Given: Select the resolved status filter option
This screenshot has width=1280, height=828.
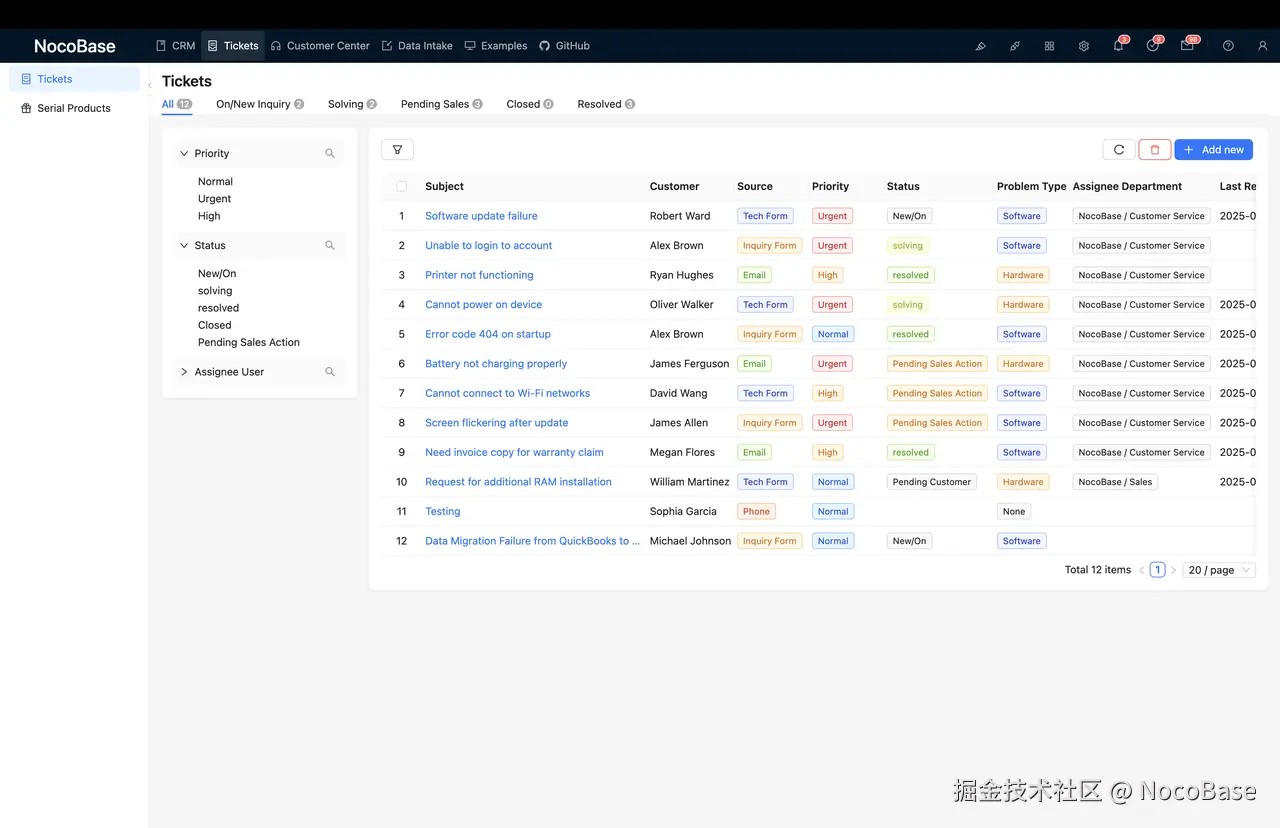Looking at the screenshot, I should (x=218, y=307).
